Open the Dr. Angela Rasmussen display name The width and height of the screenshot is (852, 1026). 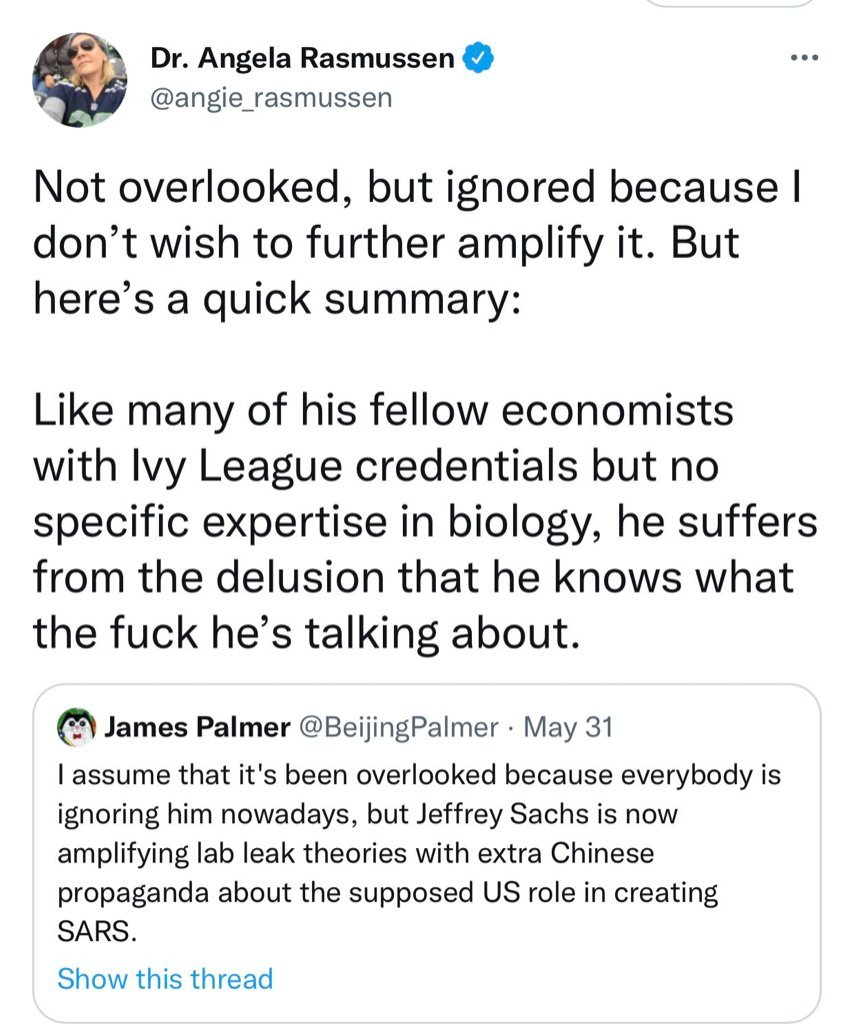[x=302, y=58]
